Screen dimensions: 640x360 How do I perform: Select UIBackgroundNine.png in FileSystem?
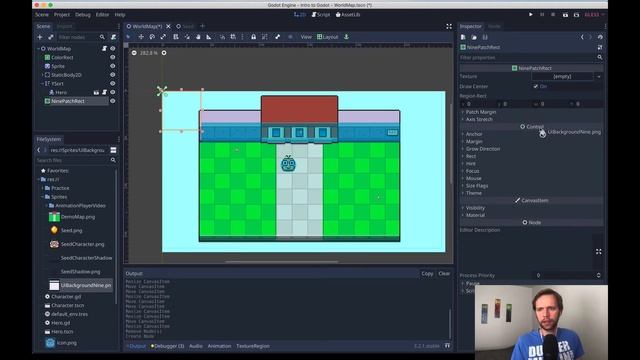[80, 285]
